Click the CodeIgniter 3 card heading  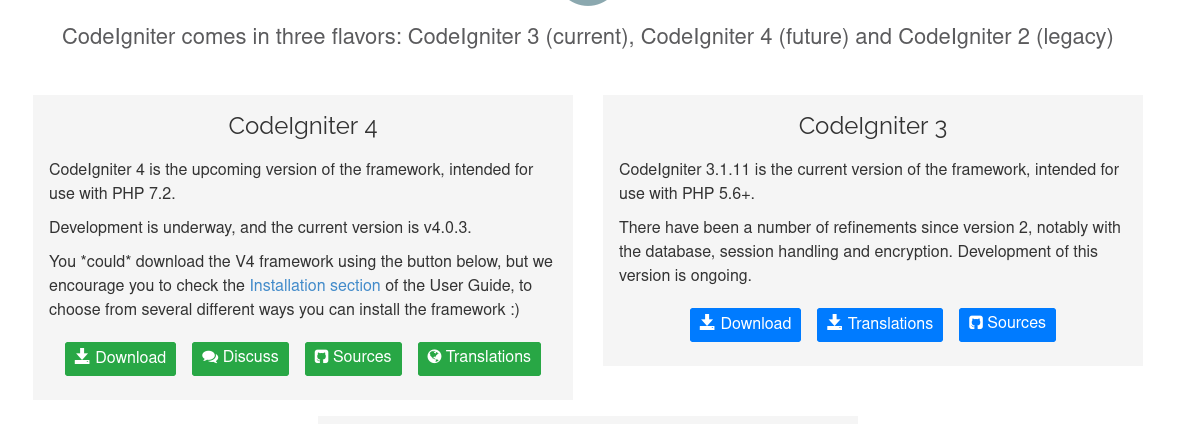(872, 126)
